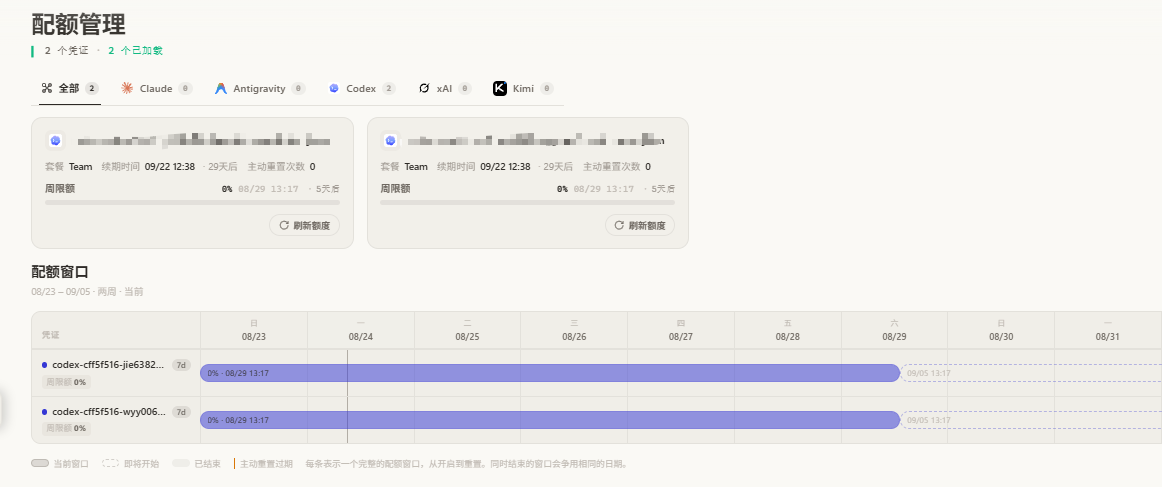This screenshot has height=487, width=1162.
Task: Click the xAI logo icon
Action: pyautogui.click(x=424, y=88)
